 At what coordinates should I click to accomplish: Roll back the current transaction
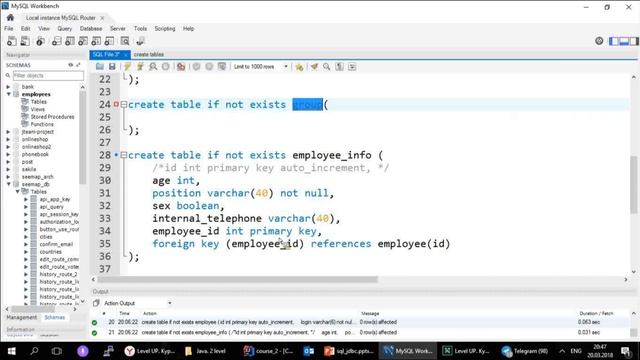(209, 67)
